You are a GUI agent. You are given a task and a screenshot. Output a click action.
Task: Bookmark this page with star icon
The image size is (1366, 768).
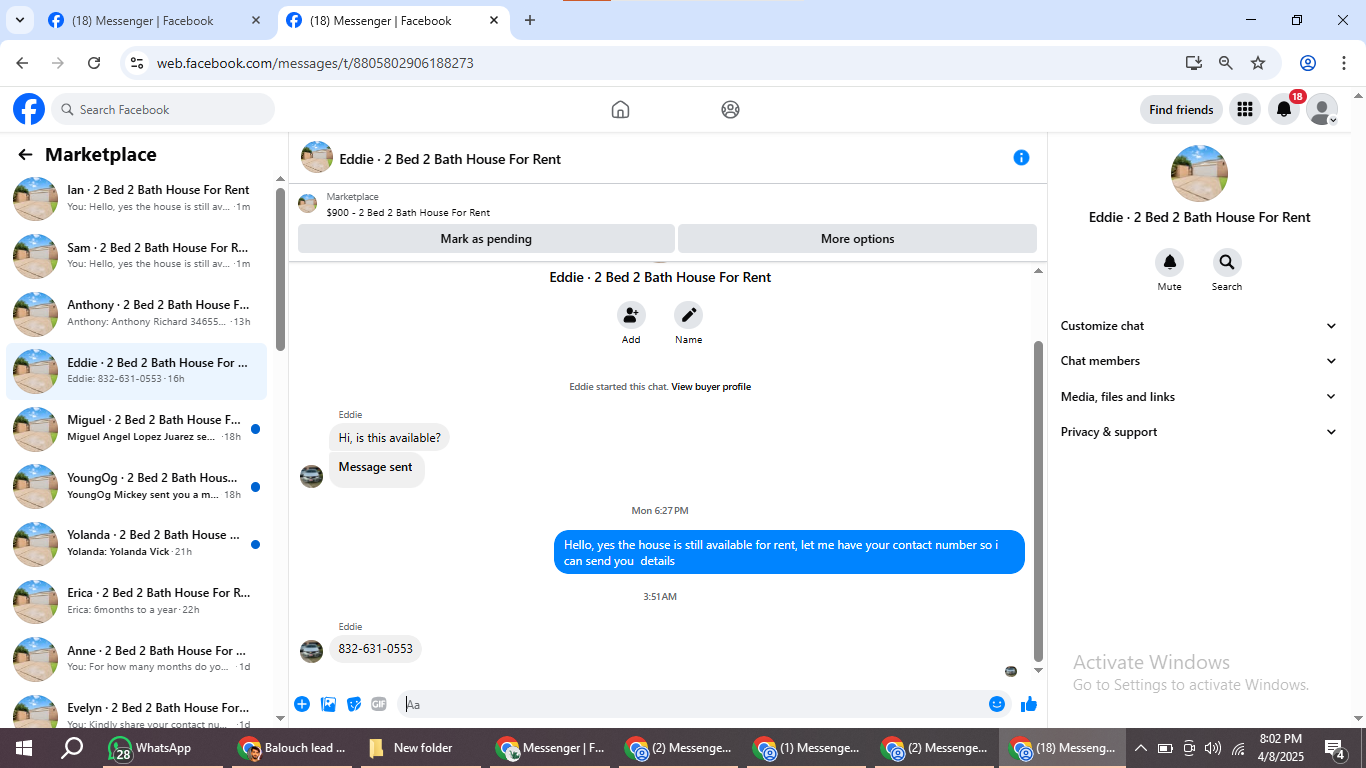pos(1258,63)
